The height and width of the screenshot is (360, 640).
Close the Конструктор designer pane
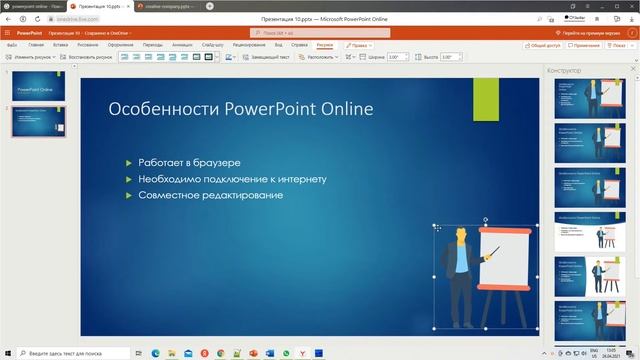(x=633, y=69)
